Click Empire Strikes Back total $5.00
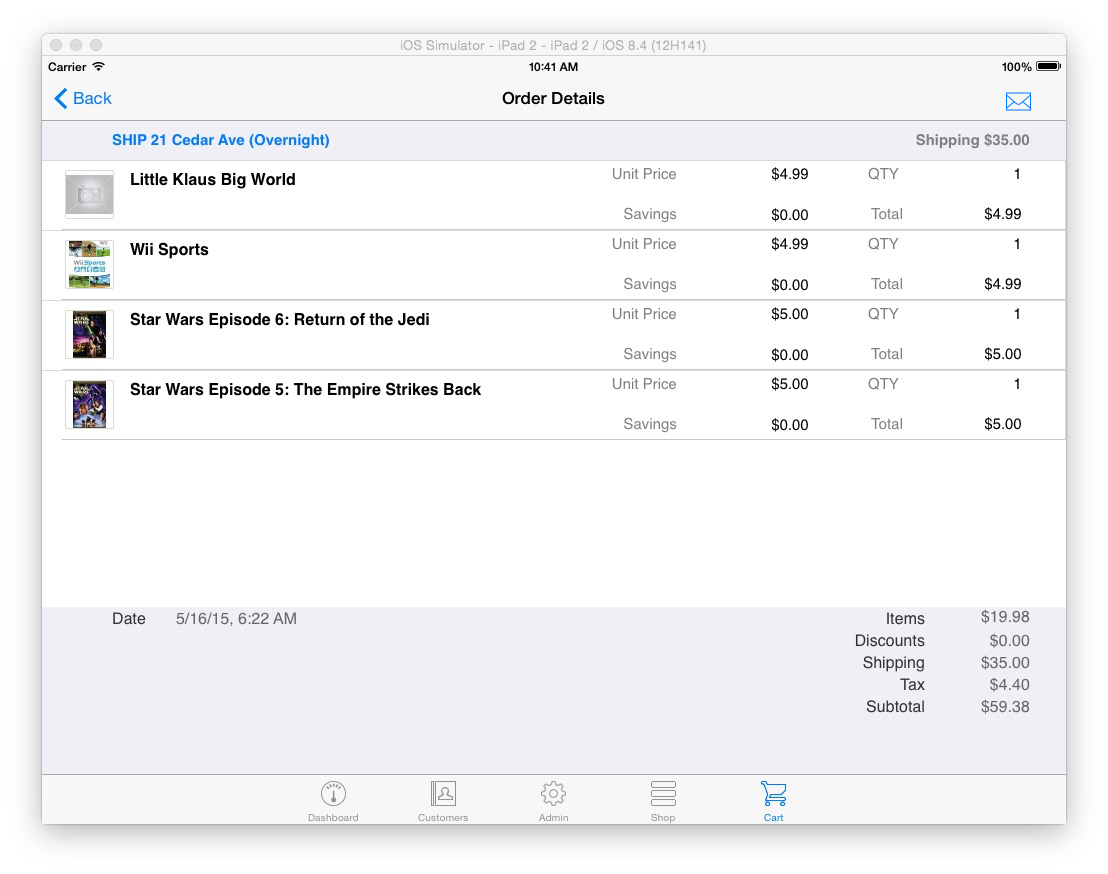This screenshot has height=874, width=1108. pyautogui.click(x=1002, y=423)
